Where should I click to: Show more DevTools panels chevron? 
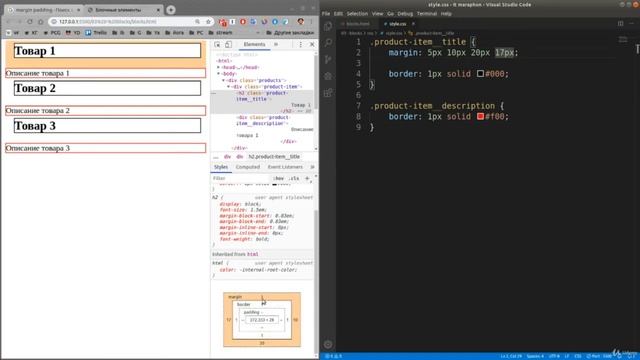276,44
